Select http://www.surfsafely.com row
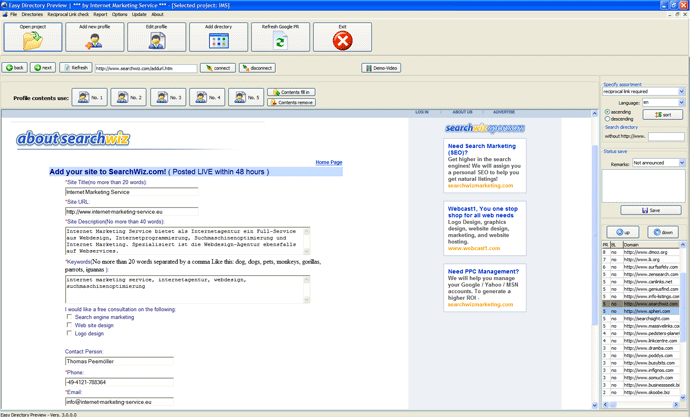Image resolution: width=690 pixels, height=417 pixels. 641,267
